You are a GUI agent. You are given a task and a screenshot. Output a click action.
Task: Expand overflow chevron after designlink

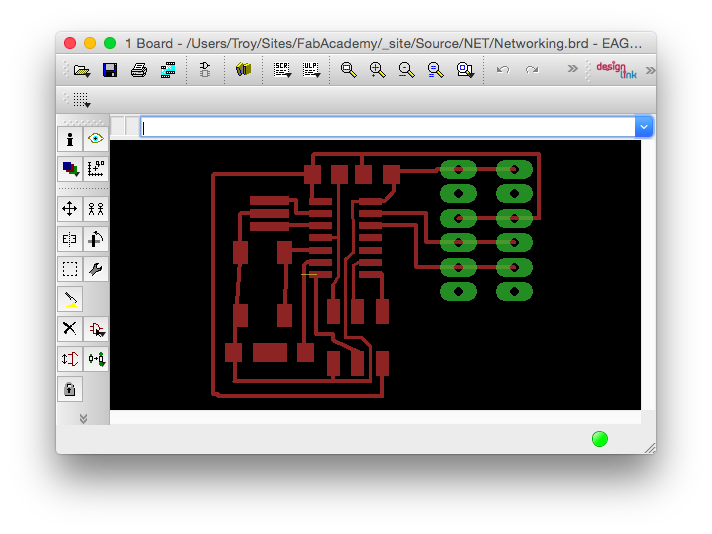pyautogui.click(x=650, y=70)
